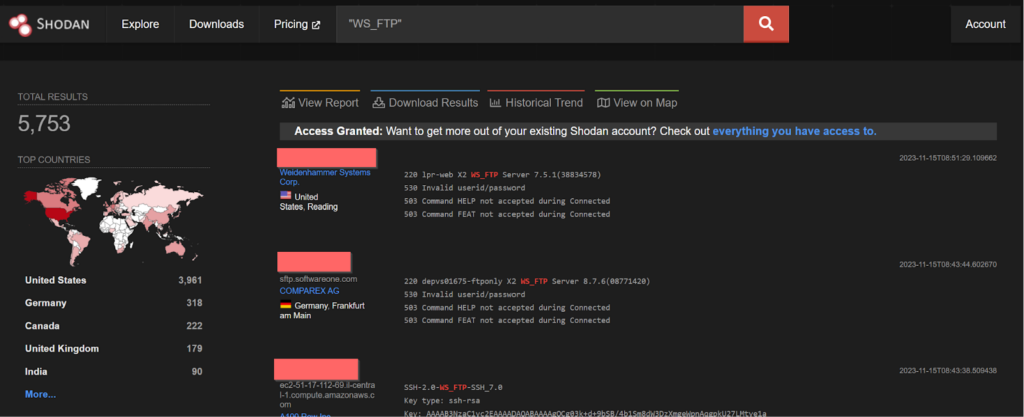
Task: Open the Pricing page
Action: click(x=297, y=24)
